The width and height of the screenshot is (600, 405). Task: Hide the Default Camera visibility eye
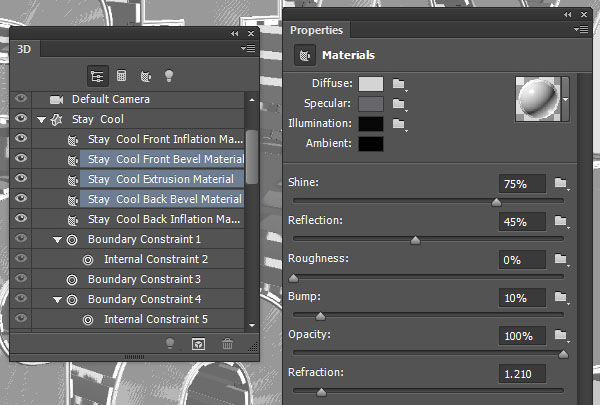tap(21, 99)
